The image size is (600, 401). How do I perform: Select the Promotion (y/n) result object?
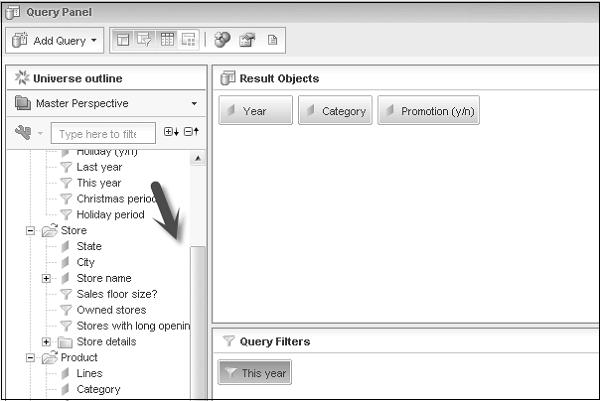429,111
